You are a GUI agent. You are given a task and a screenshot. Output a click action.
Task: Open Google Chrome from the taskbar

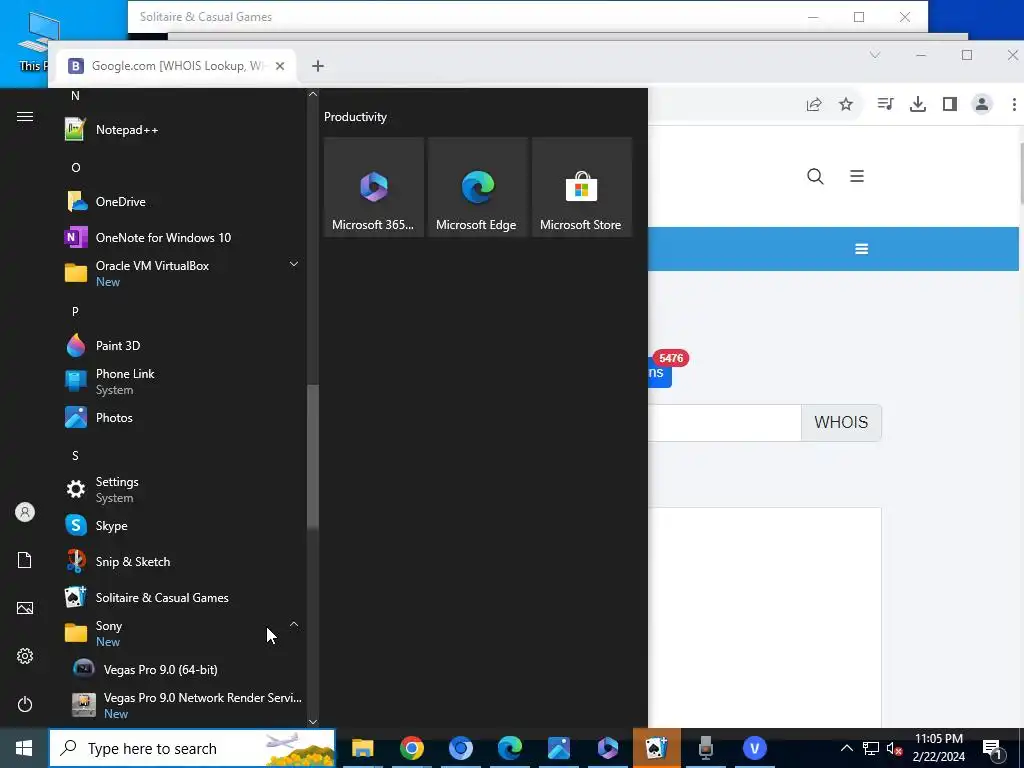coord(411,748)
